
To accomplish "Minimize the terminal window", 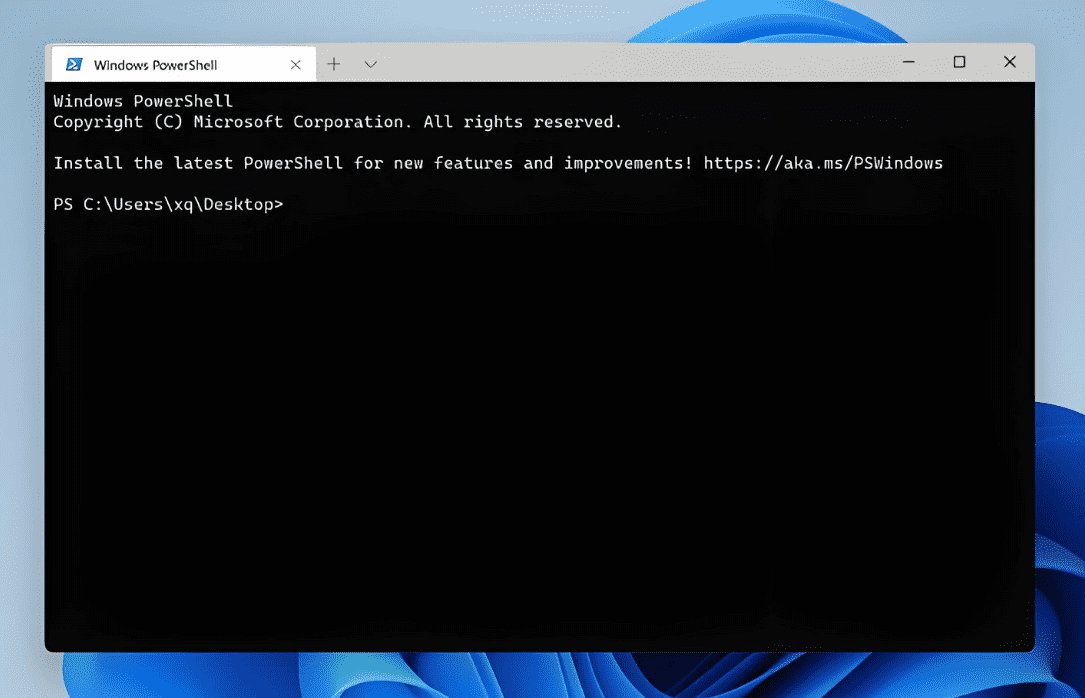I will tap(909, 62).
